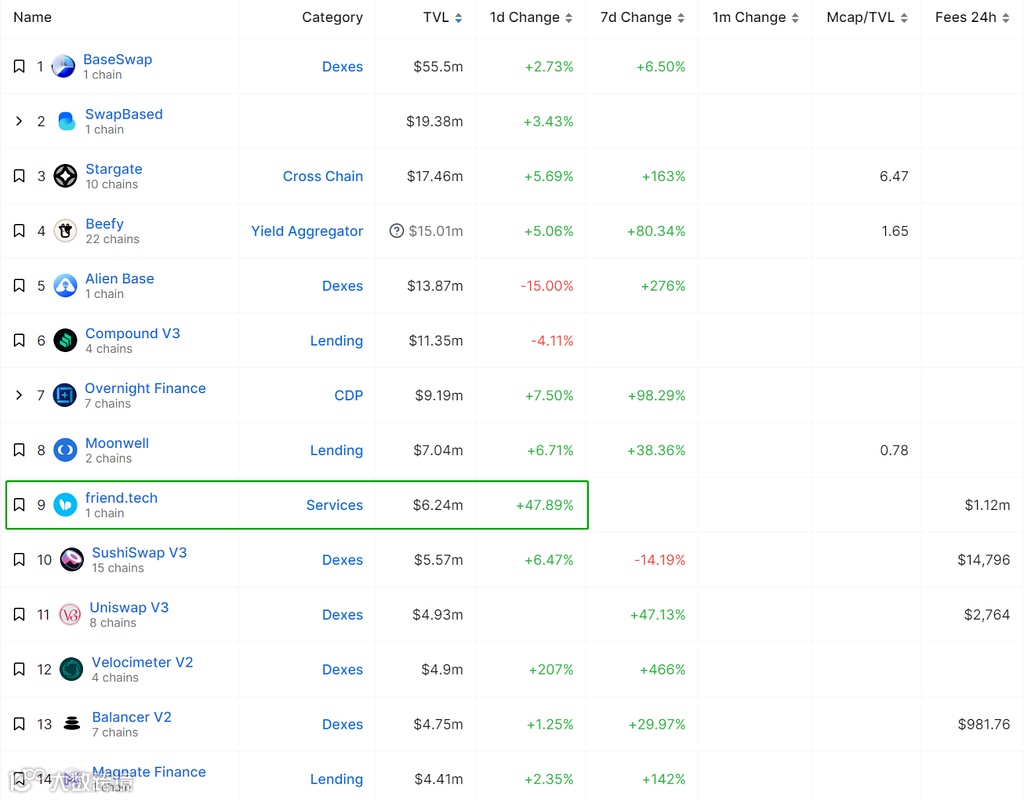Expand the Overnight Finance row
The width and height of the screenshot is (1024, 800).
click(19, 396)
